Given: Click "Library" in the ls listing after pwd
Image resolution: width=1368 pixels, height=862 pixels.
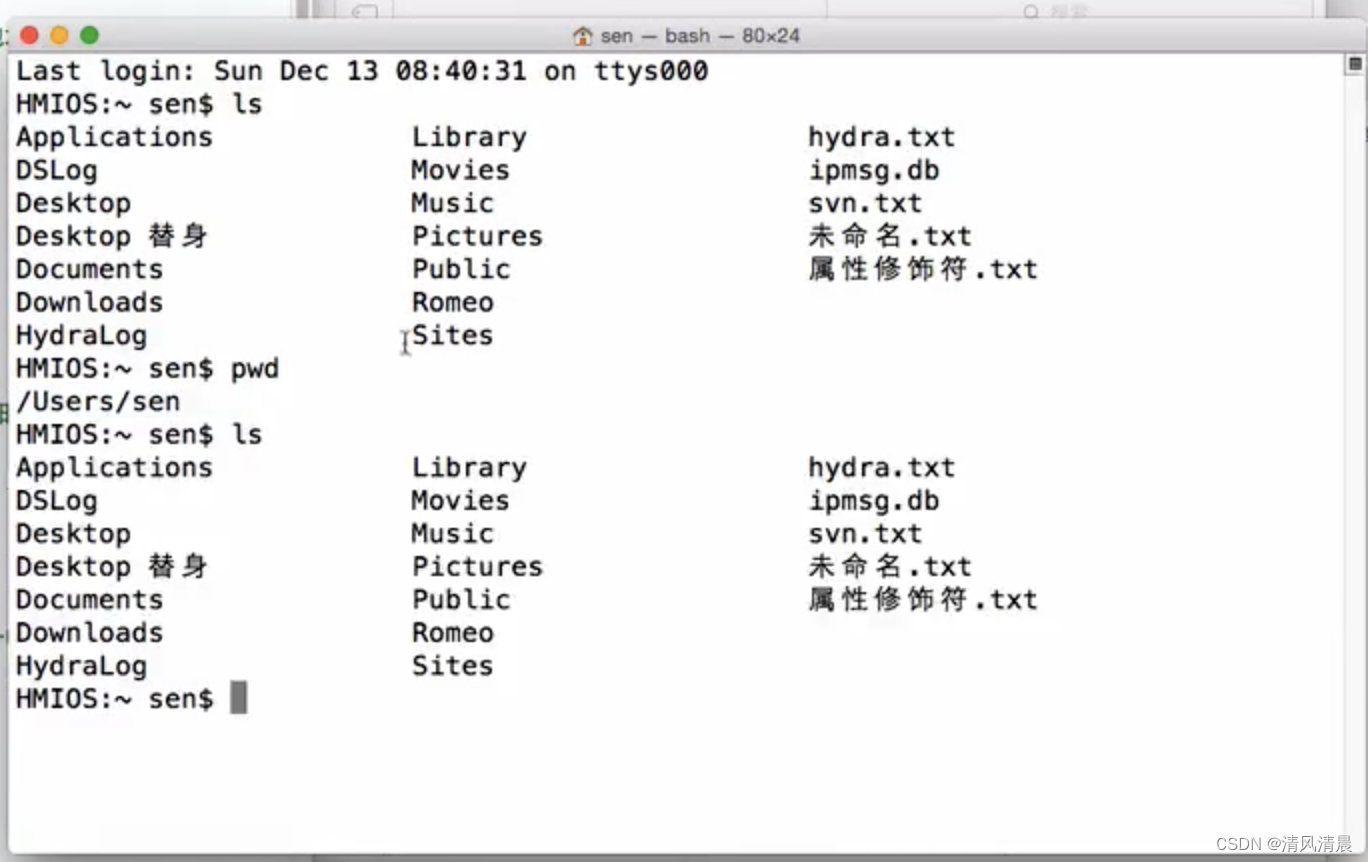Looking at the screenshot, I should [469, 468].
